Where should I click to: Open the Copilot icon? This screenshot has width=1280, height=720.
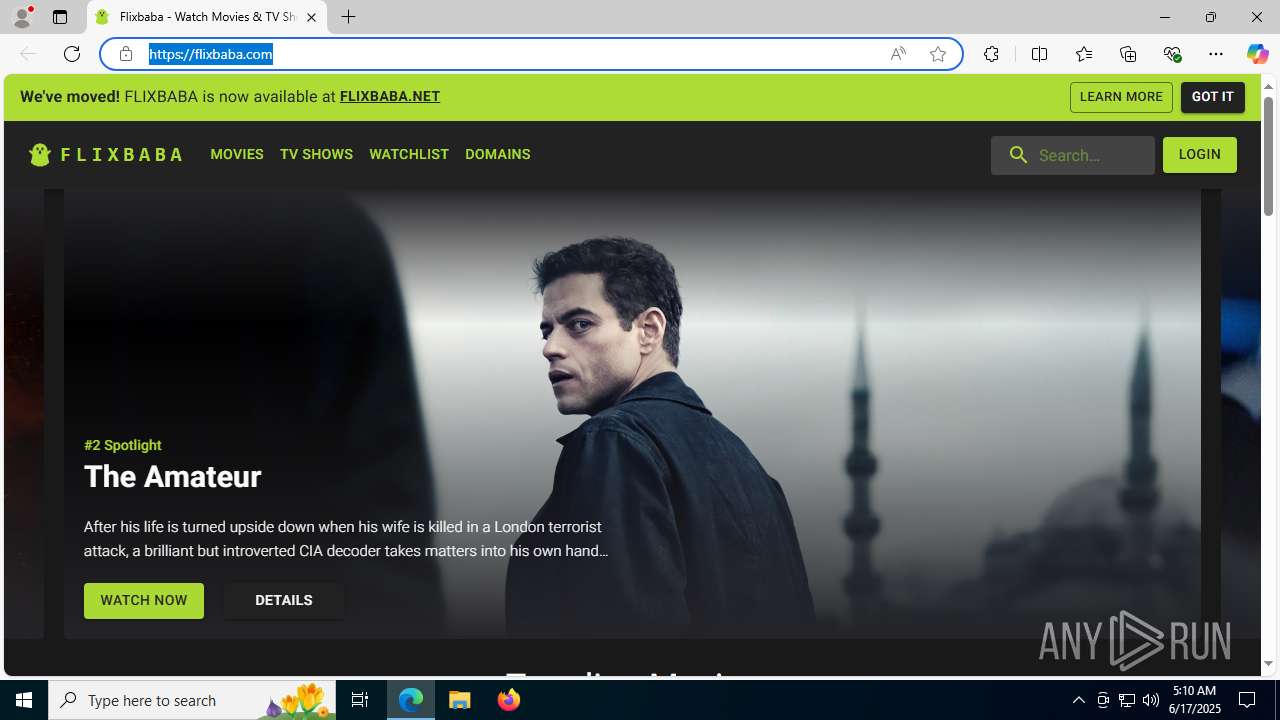pos(1257,54)
